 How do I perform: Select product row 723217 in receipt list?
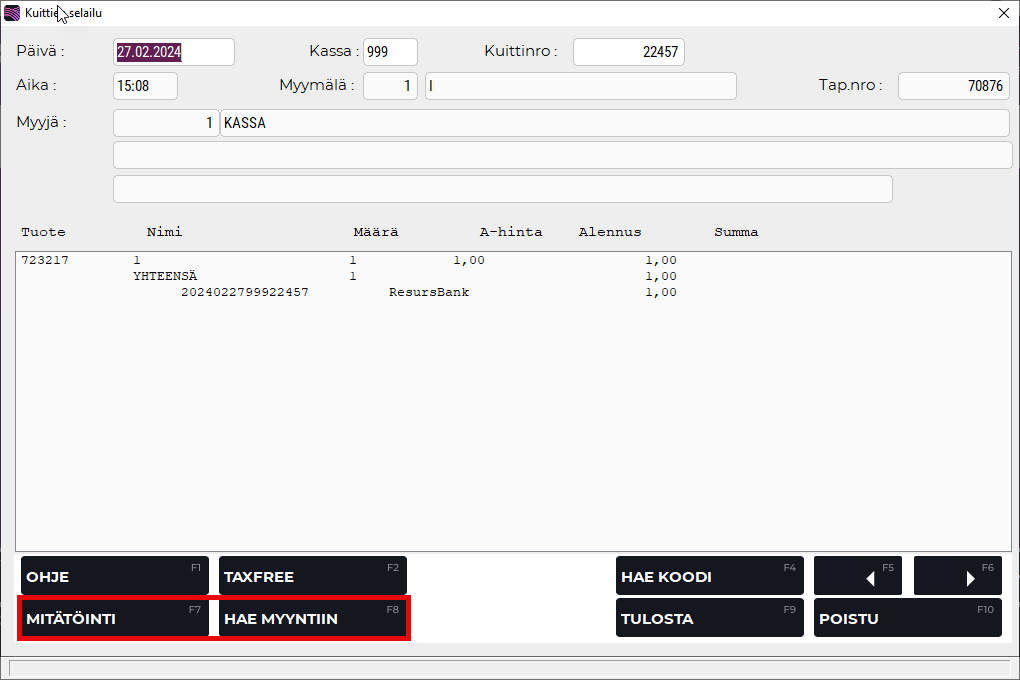[348, 260]
